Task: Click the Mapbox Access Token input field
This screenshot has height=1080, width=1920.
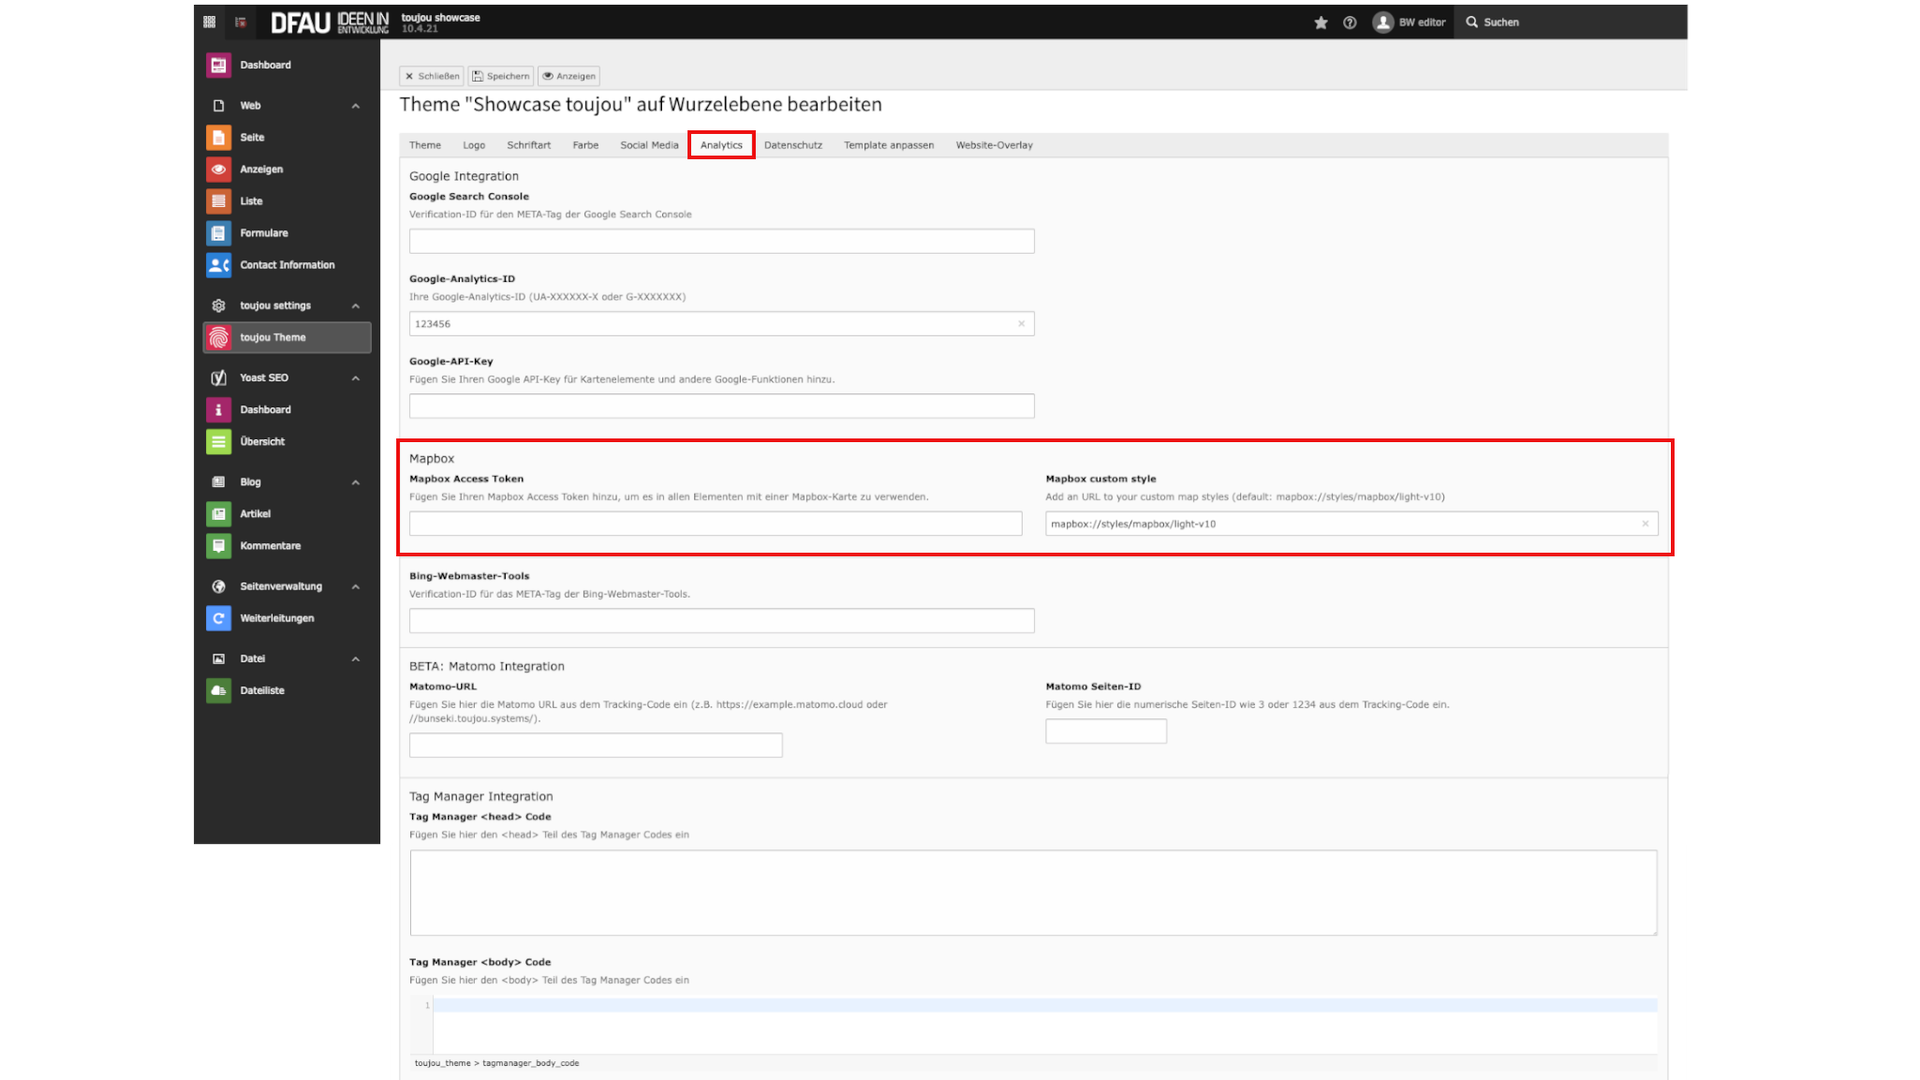Action: click(x=715, y=524)
